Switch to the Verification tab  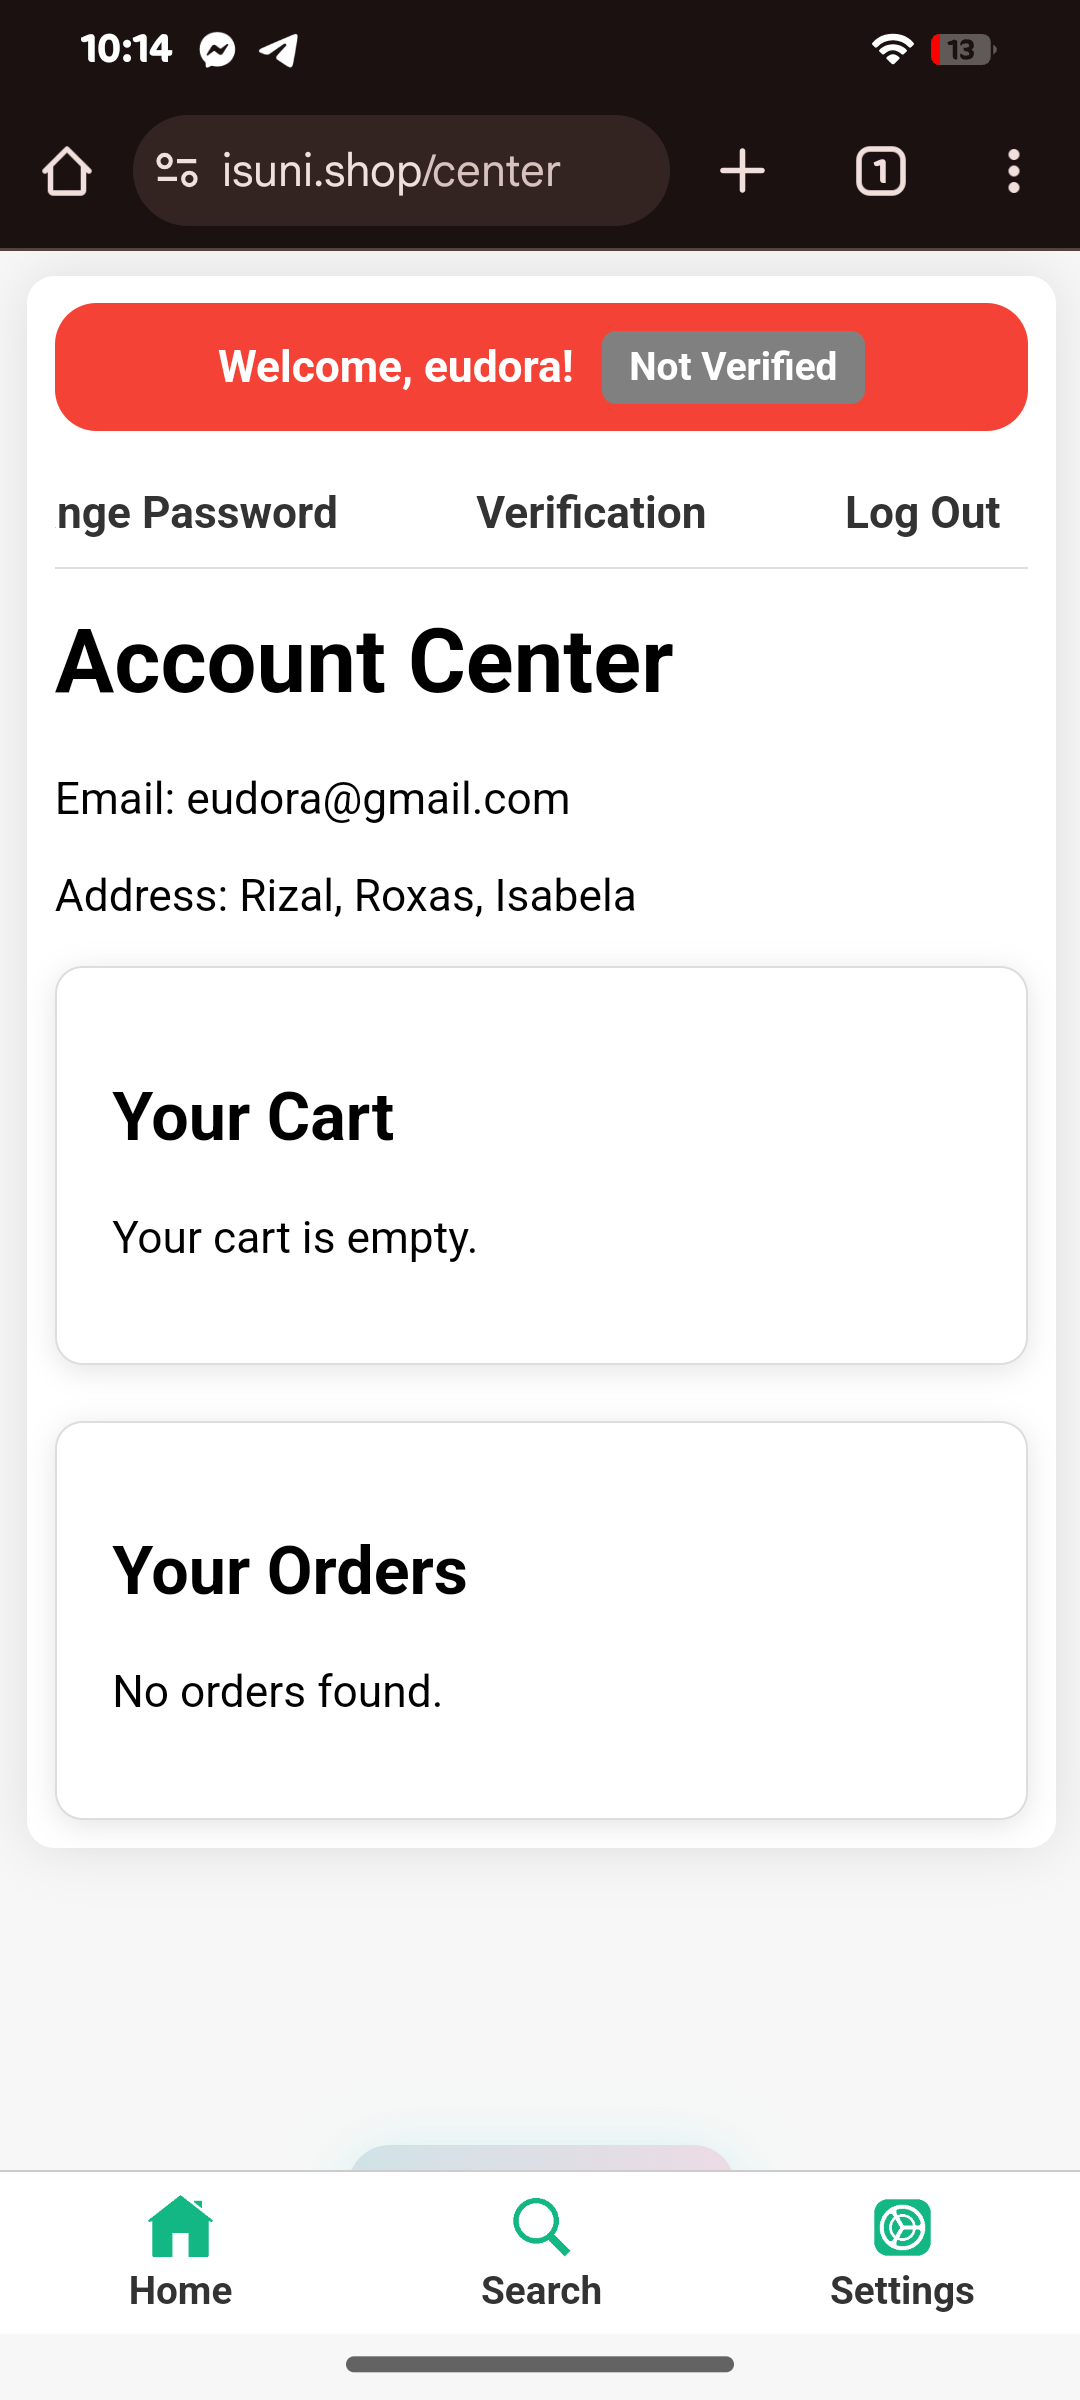(x=591, y=513)
